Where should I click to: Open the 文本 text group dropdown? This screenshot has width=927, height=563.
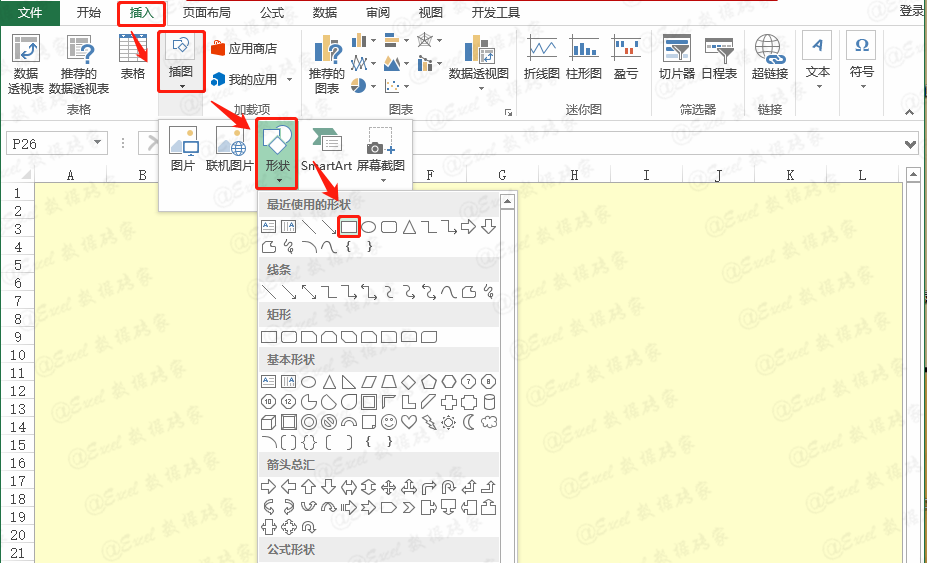pyautogui.click(x=818, y=62)
